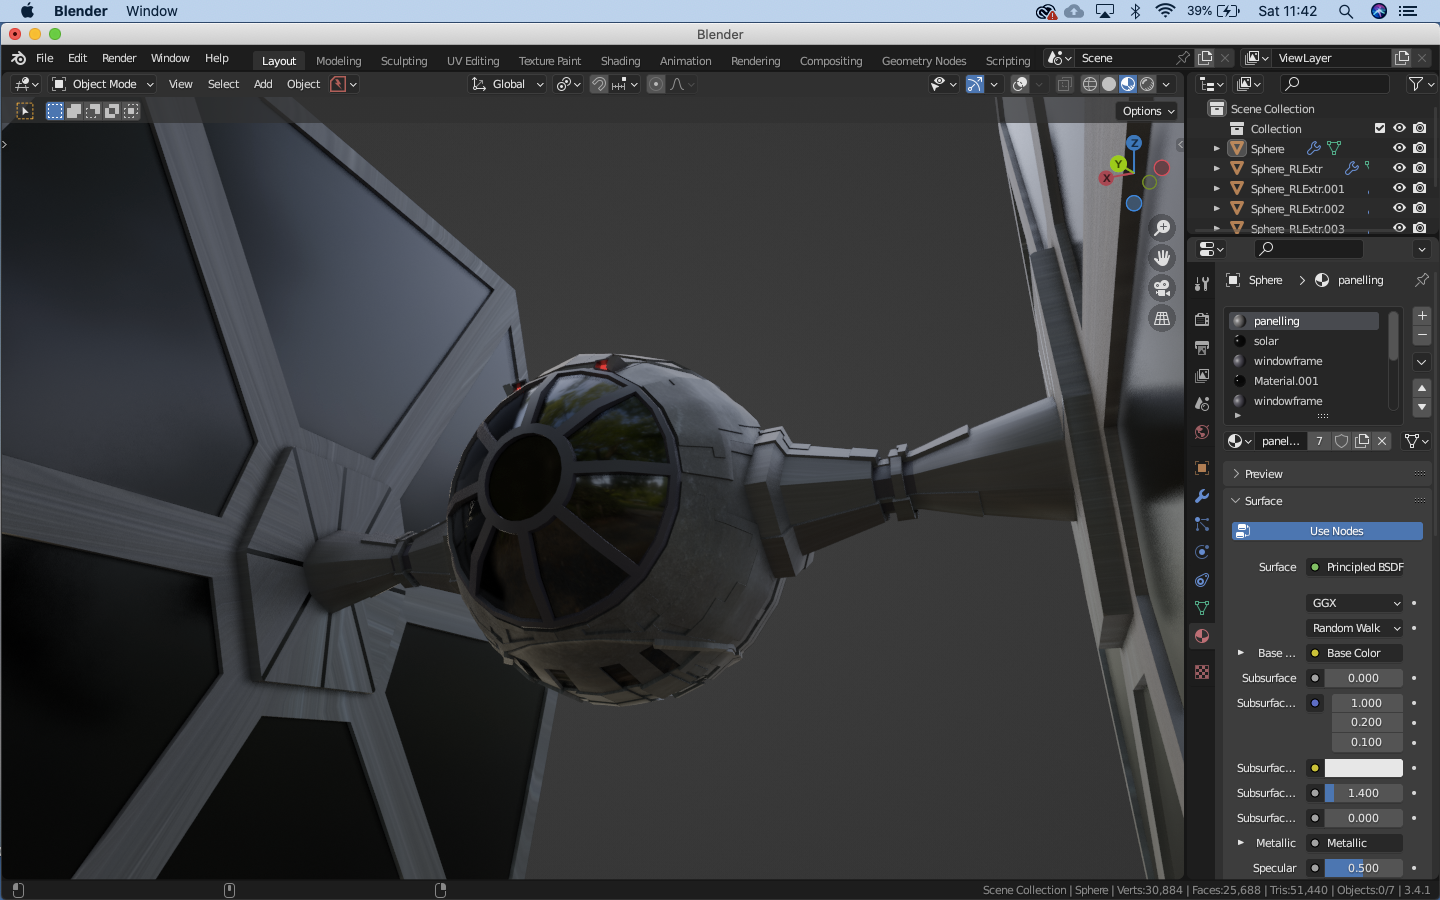Image resolution: width=1440 pixels, height=900 pixels.
Task: Click the Z axis on navigation gizmo
Action: click(1134, 143)
